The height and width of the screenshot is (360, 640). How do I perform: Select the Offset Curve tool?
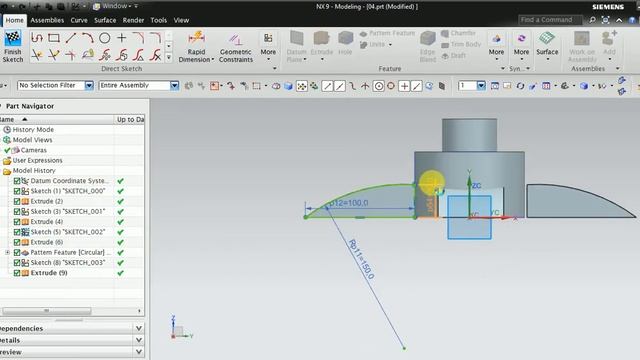point(88,54)
